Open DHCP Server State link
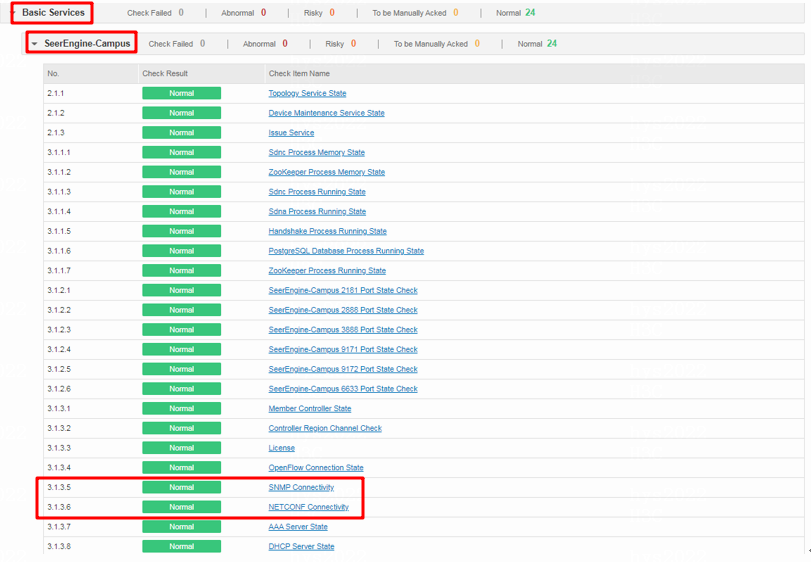Screen dimensions: 811x562 pyautogui.click(x=301, y=546)
